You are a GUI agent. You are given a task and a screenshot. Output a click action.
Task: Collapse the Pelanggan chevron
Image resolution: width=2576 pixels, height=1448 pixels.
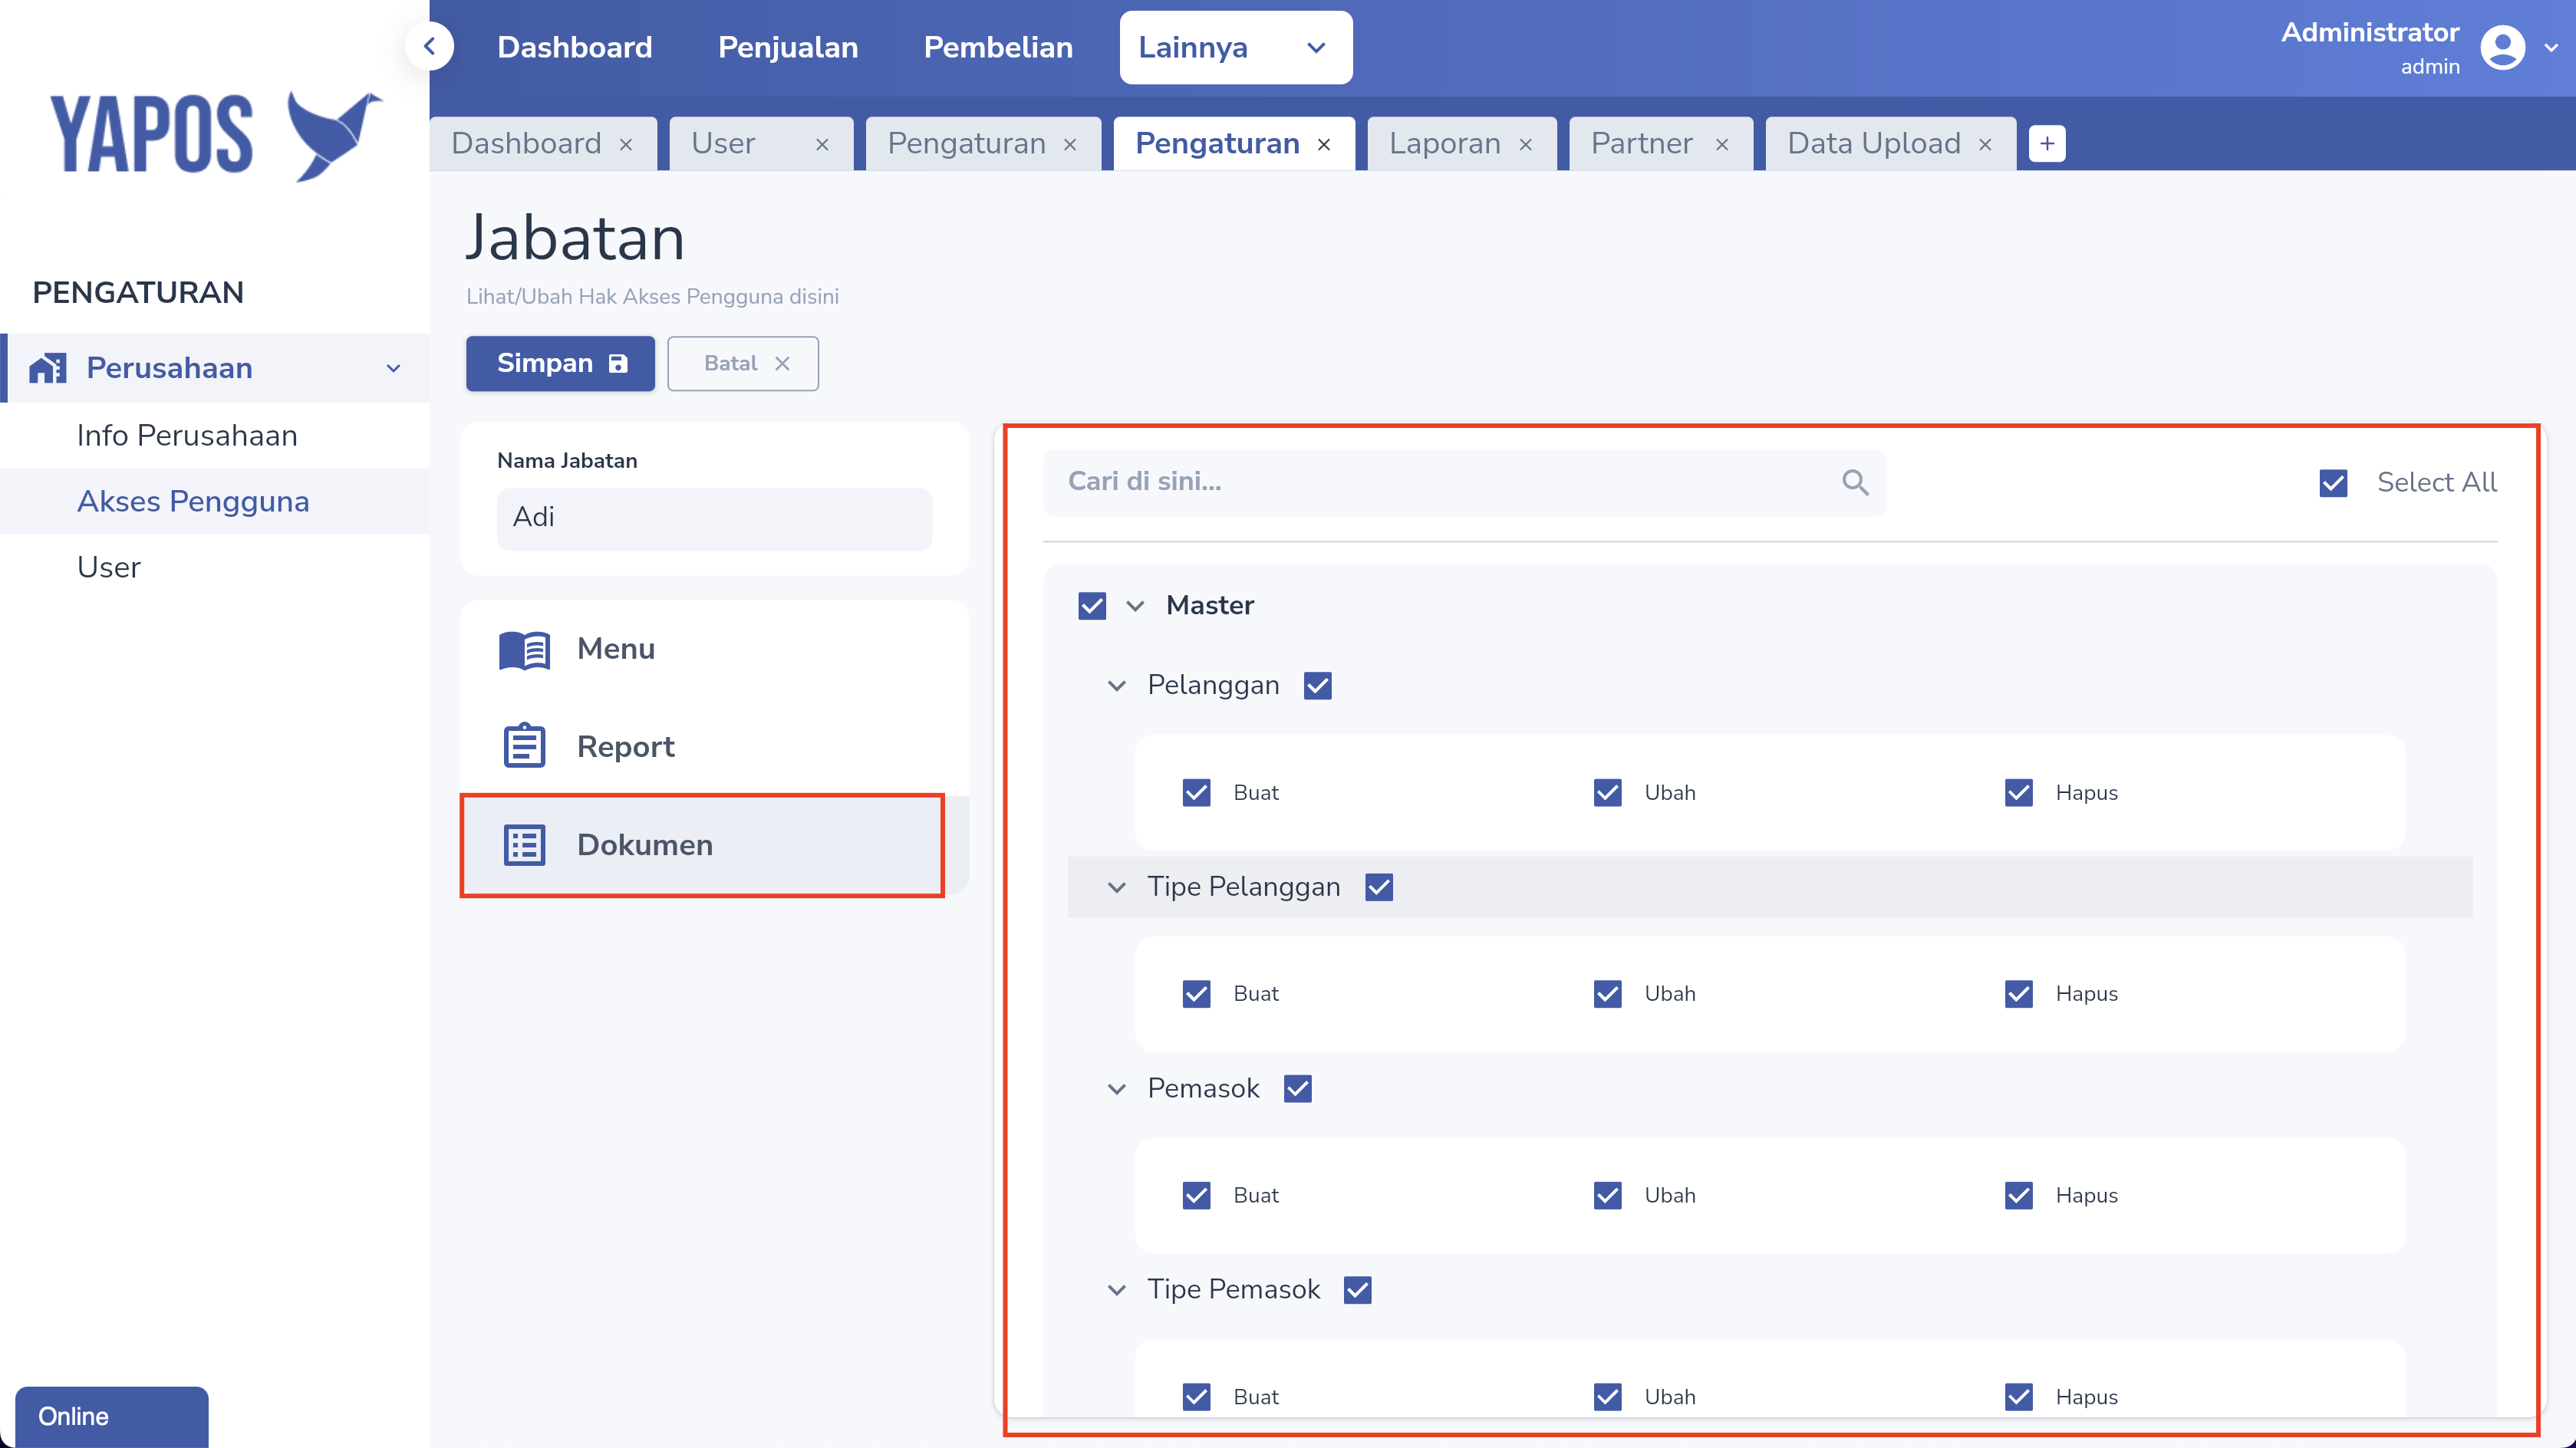point(1117,686)
